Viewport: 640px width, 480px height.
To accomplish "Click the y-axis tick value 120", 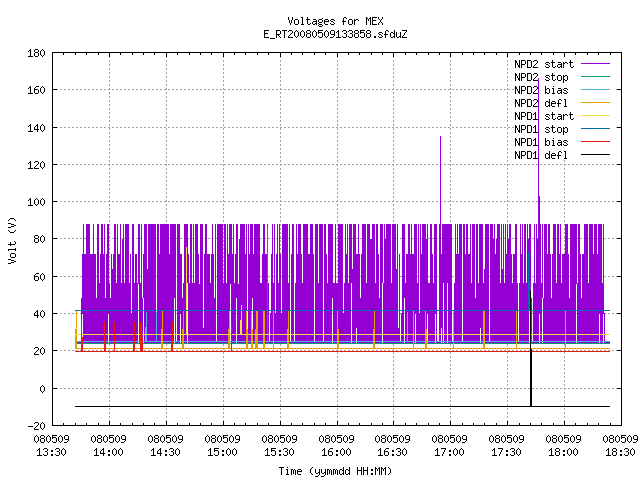I will [36, 164].
